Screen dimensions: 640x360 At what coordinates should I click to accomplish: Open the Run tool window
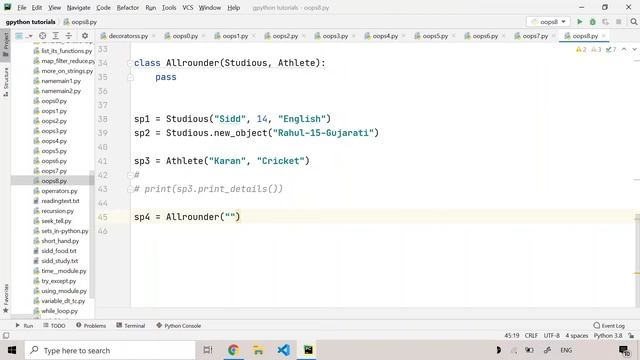tap(24, 326)
